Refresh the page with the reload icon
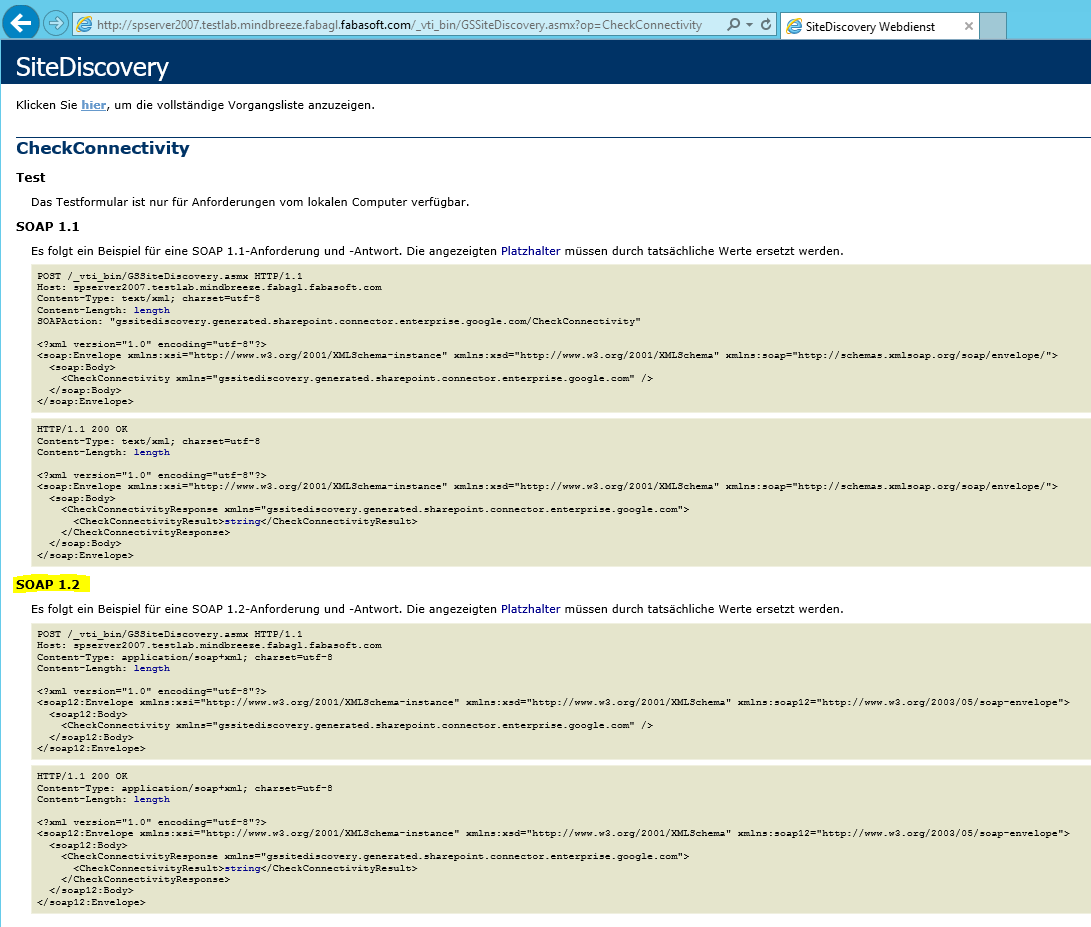 (766, 25)
